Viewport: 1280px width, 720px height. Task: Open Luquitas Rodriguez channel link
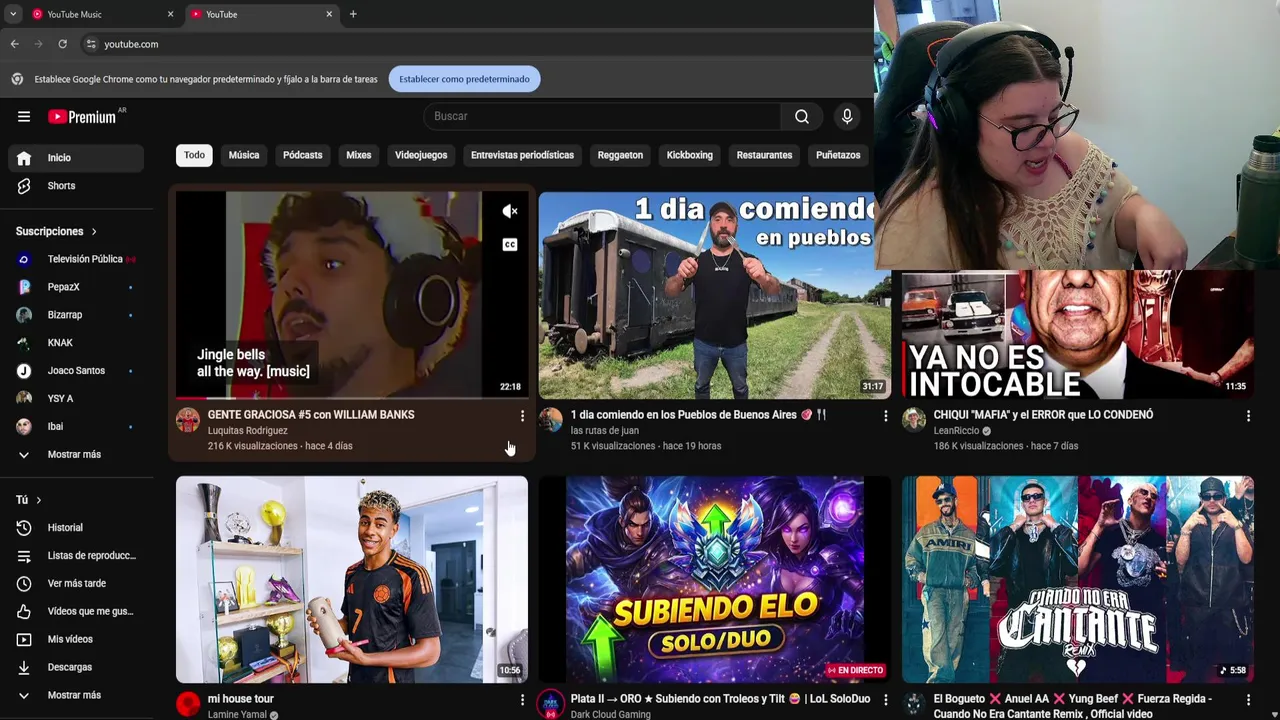click(247, 431)
